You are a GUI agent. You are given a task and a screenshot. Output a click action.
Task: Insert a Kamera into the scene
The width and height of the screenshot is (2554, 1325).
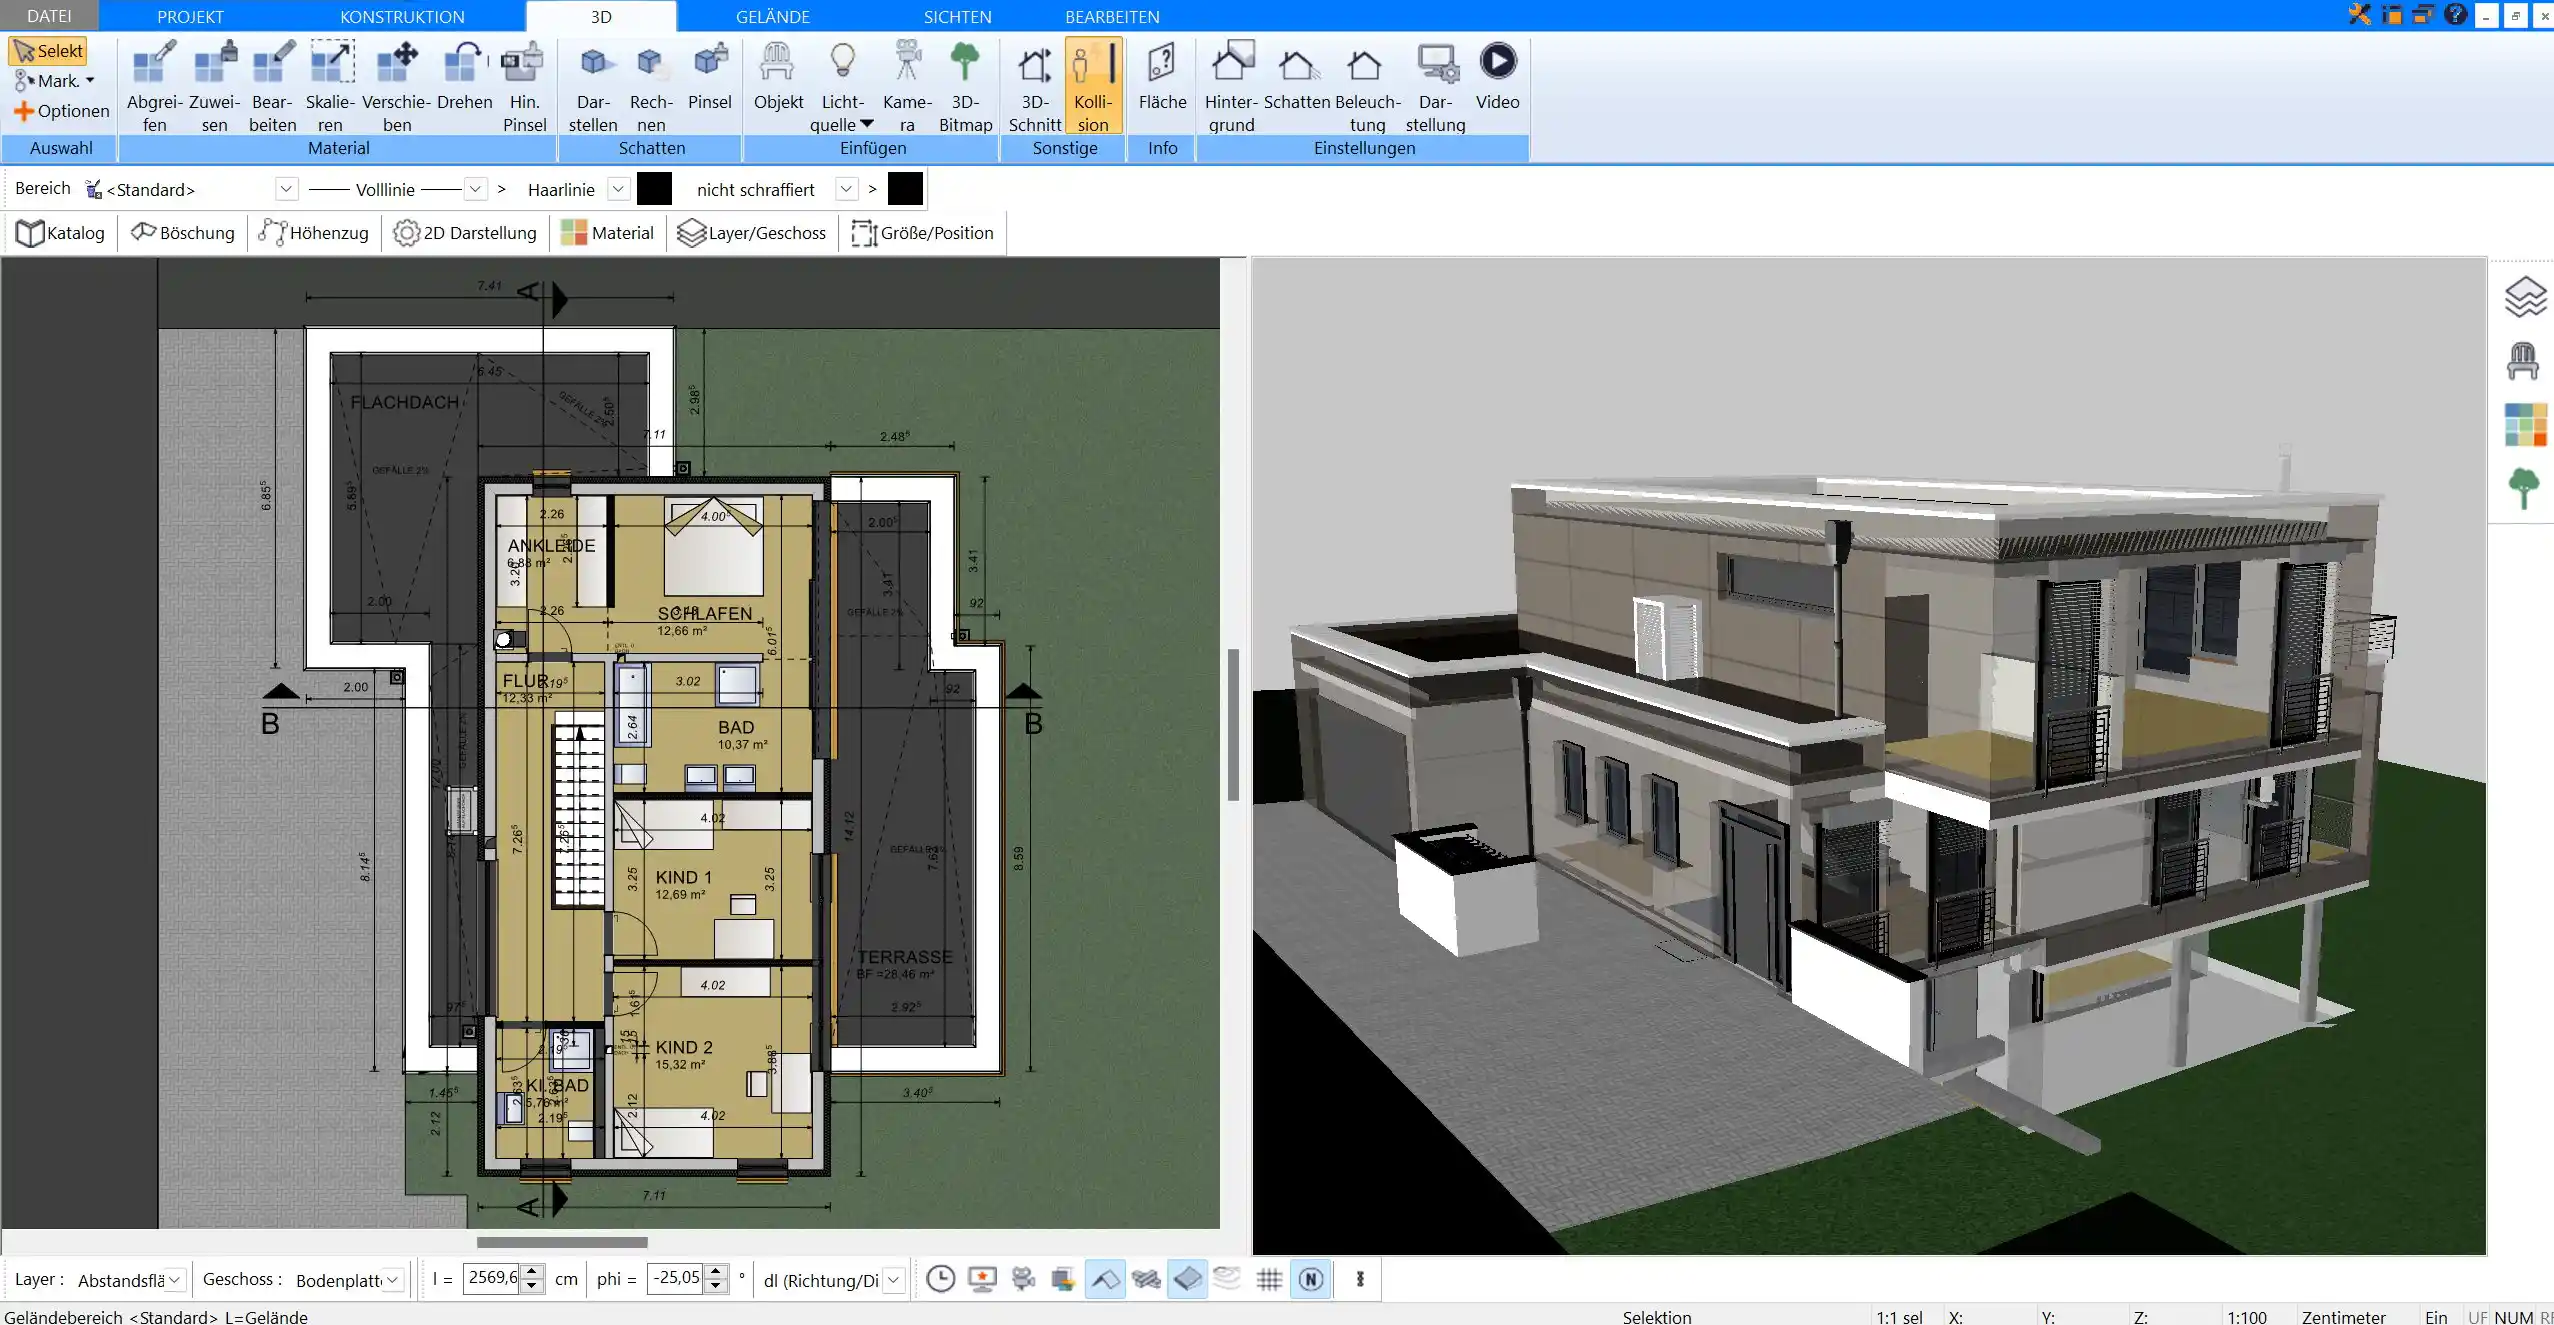point(907,86)
